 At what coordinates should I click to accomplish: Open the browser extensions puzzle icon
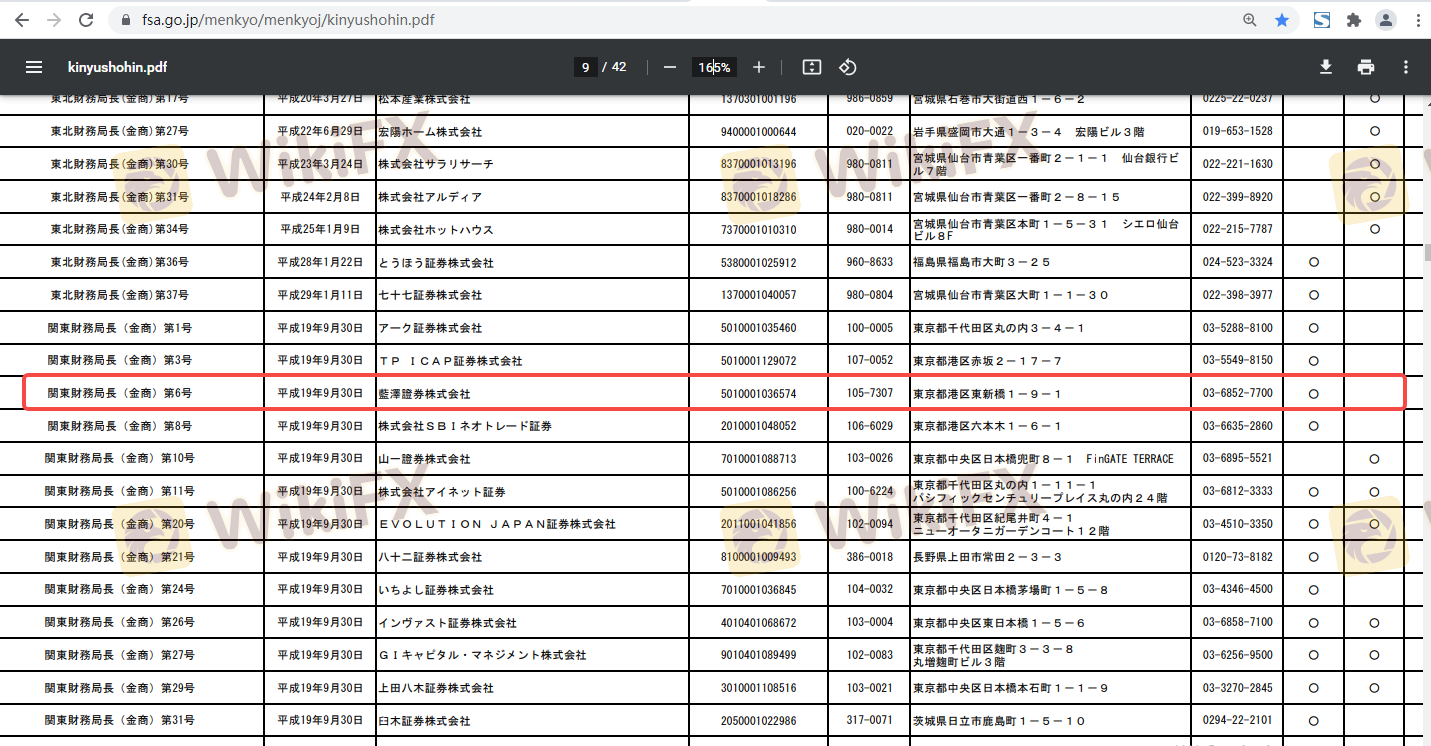(1354, 20)
